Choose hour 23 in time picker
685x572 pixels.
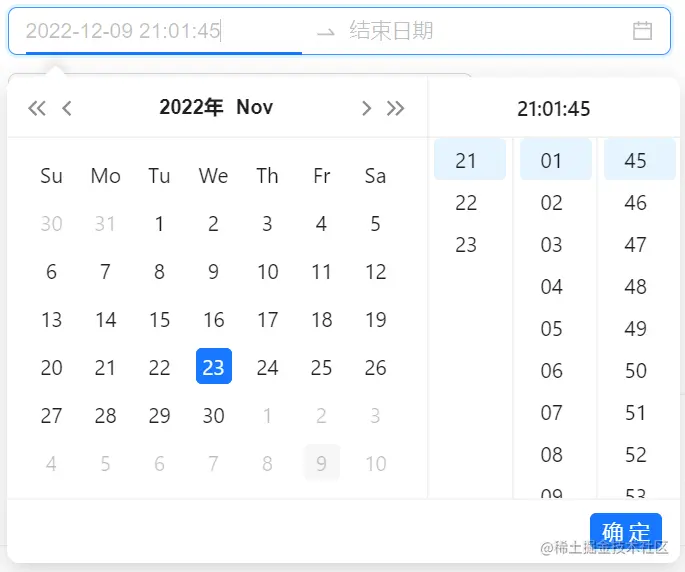point(466,245)
